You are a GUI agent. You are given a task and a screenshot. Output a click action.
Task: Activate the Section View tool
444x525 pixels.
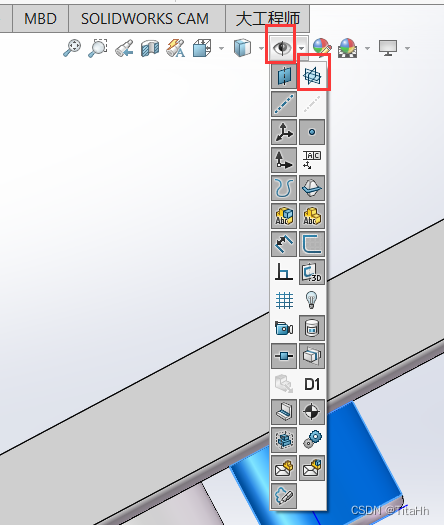point(150,48)
